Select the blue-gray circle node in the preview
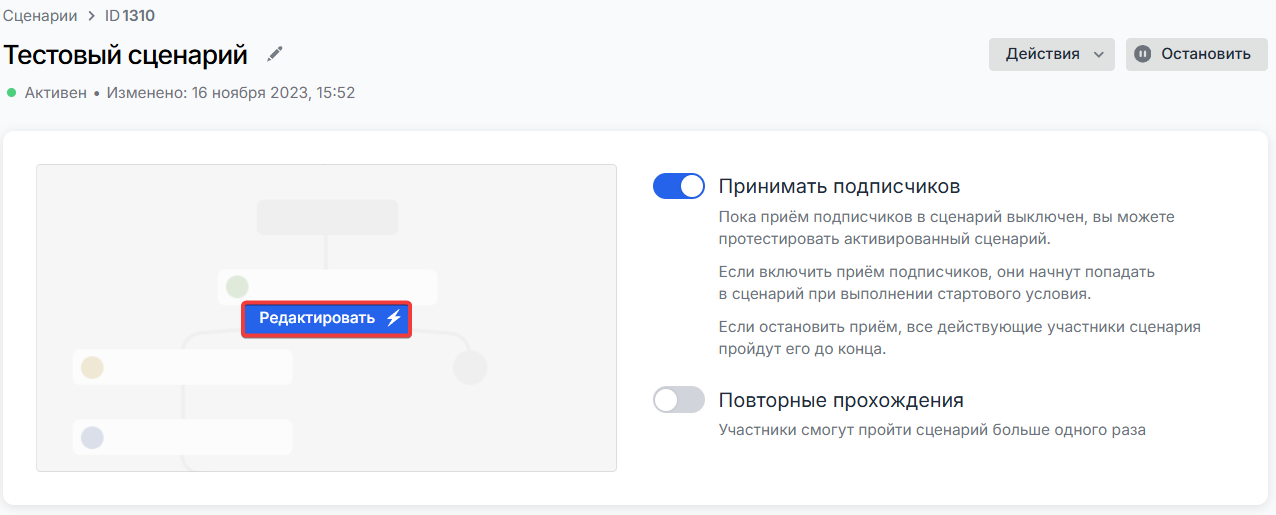 92,437
